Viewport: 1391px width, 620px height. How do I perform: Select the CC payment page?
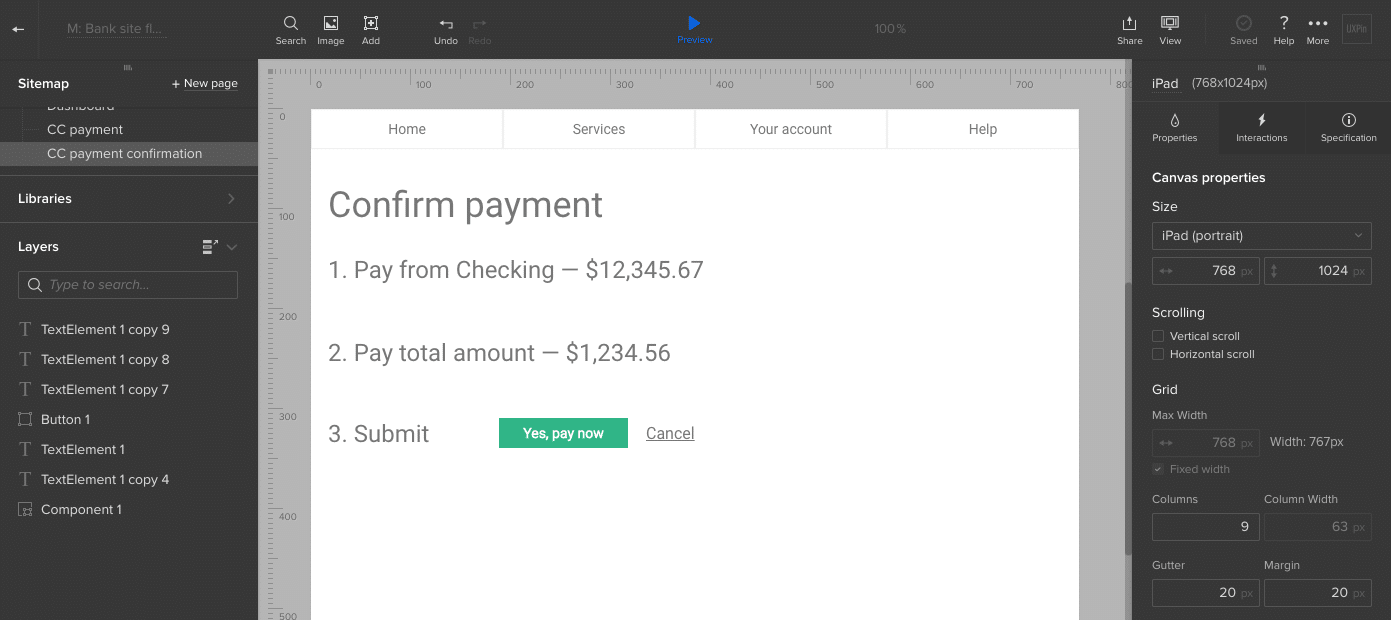click(85, 130)
